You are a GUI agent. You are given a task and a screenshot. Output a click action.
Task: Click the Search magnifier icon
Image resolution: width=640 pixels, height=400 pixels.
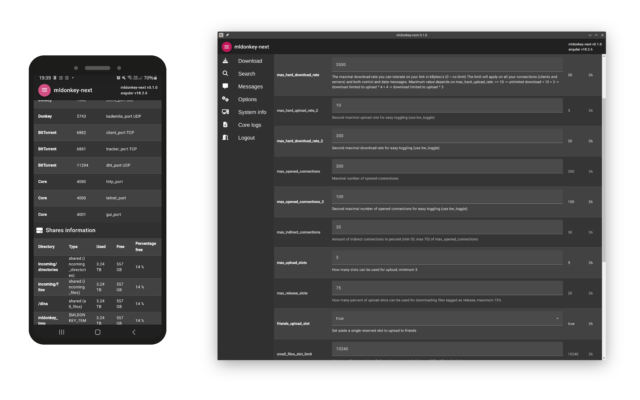226,74
